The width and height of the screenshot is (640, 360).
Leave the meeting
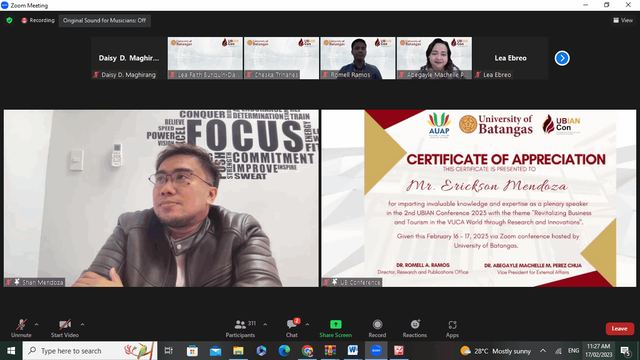click(x=620, y=329)
